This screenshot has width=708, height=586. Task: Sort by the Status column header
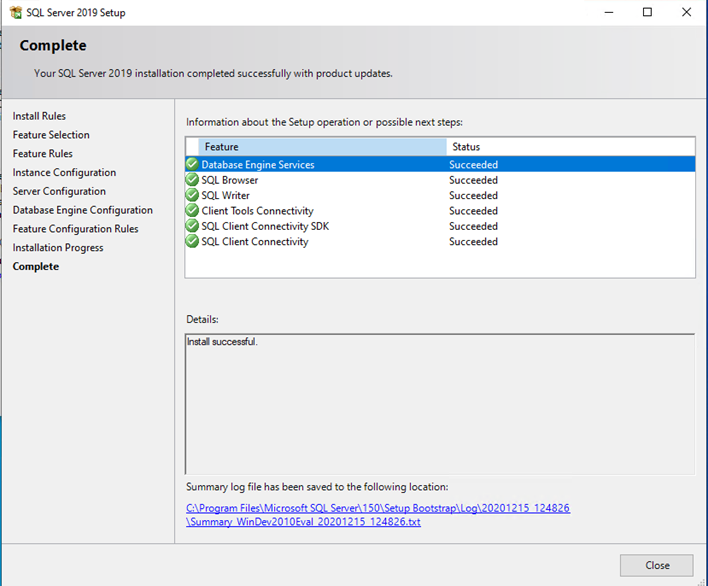pyautogui.click(x=571, y=147)
